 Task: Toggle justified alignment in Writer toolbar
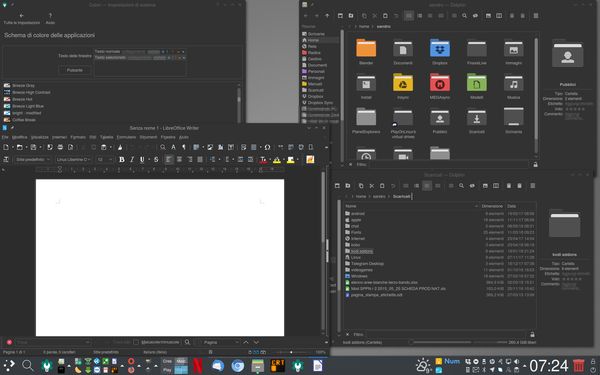coord(200,160)
